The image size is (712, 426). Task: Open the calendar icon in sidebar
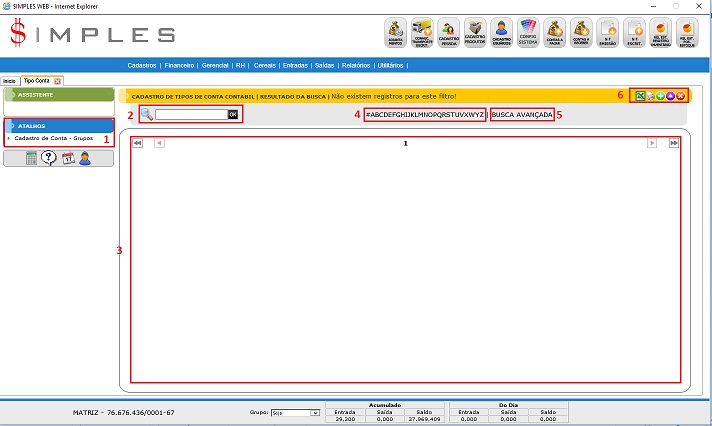[68, 159]
